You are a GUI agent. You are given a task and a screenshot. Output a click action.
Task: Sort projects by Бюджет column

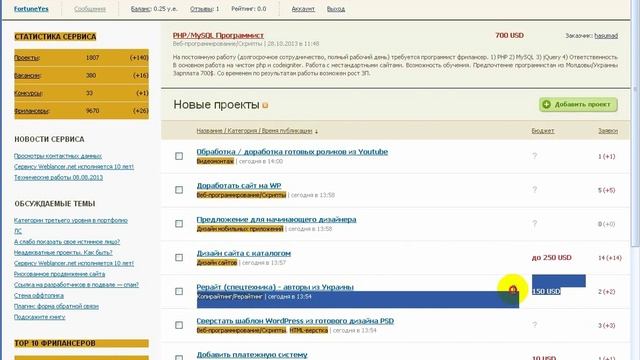pos(542,131)
